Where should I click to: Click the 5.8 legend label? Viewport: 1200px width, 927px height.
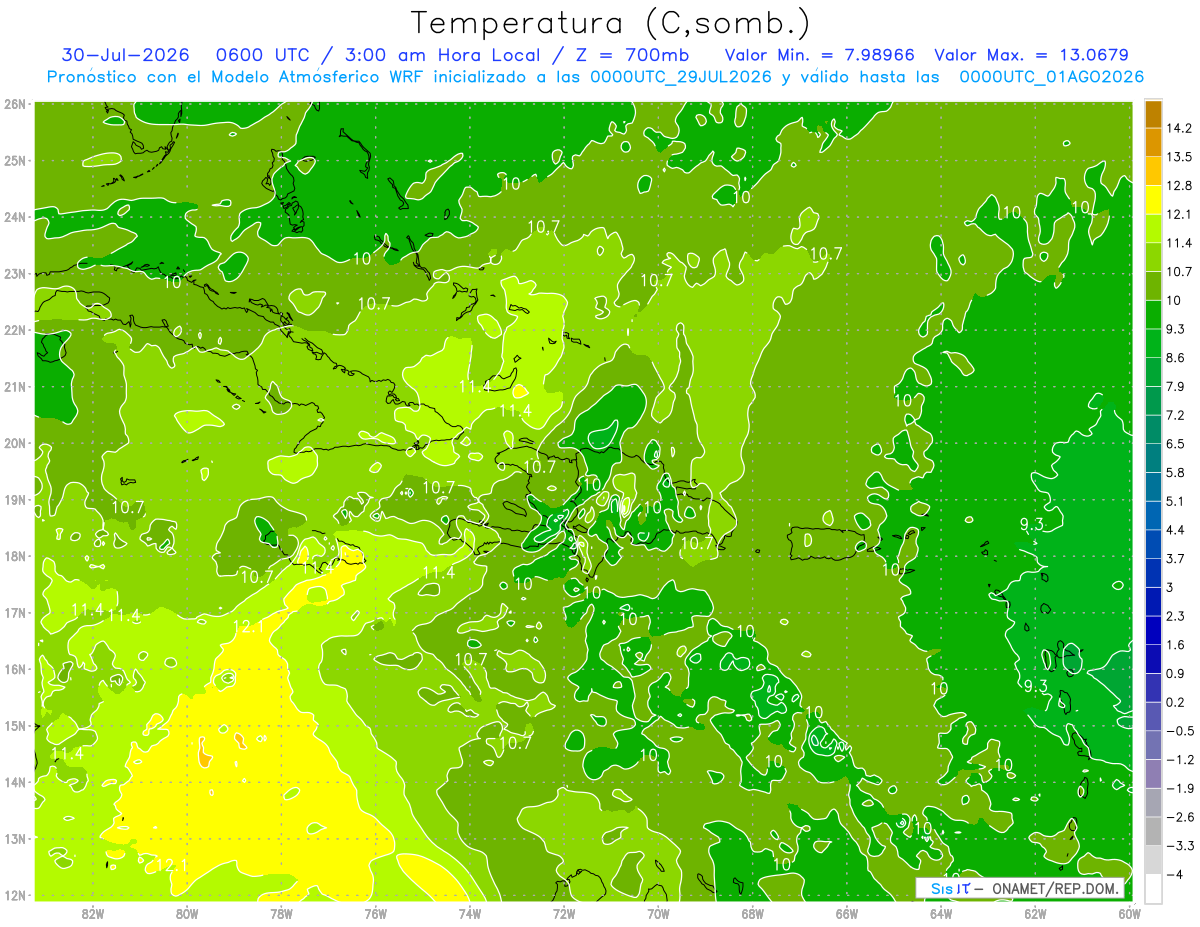tap(1175, 472)
